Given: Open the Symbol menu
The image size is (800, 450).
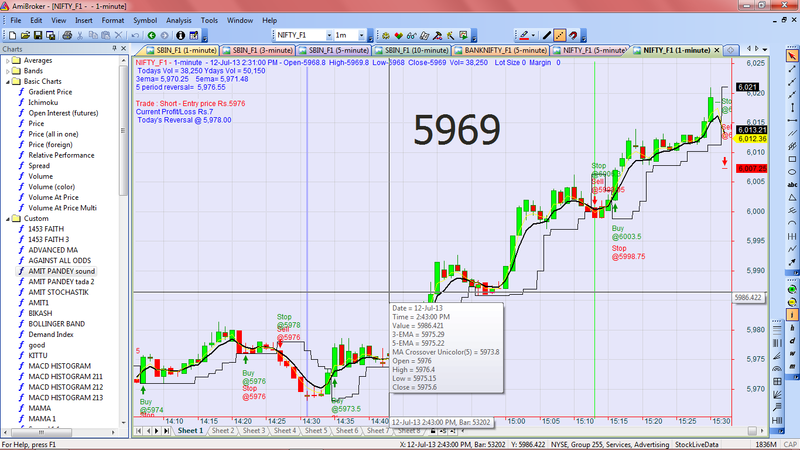Looking at the screenshot, I should coord(145,20).
